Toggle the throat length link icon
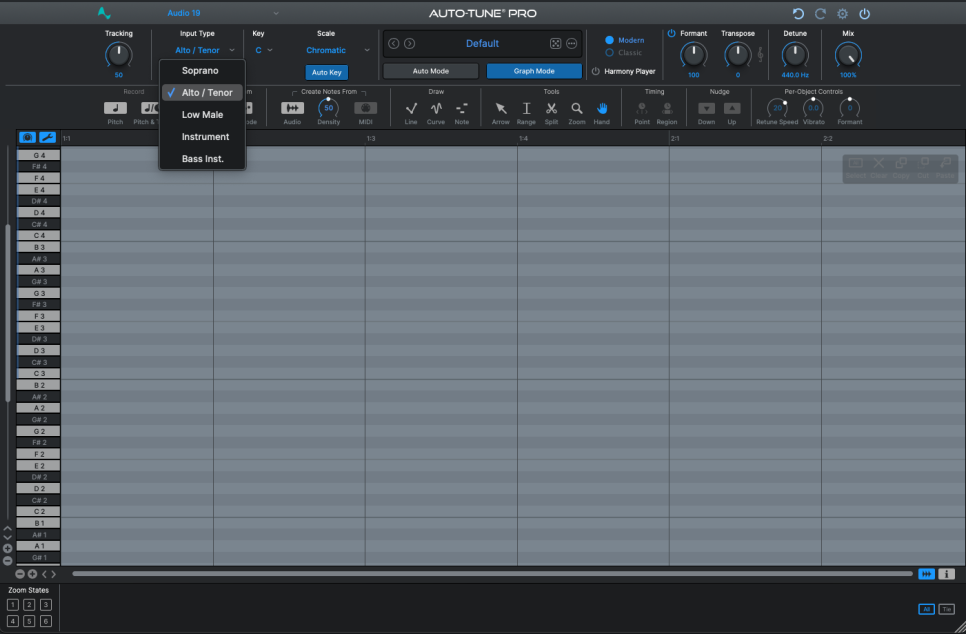Screen dimensions: 966x634 [760, 55]
